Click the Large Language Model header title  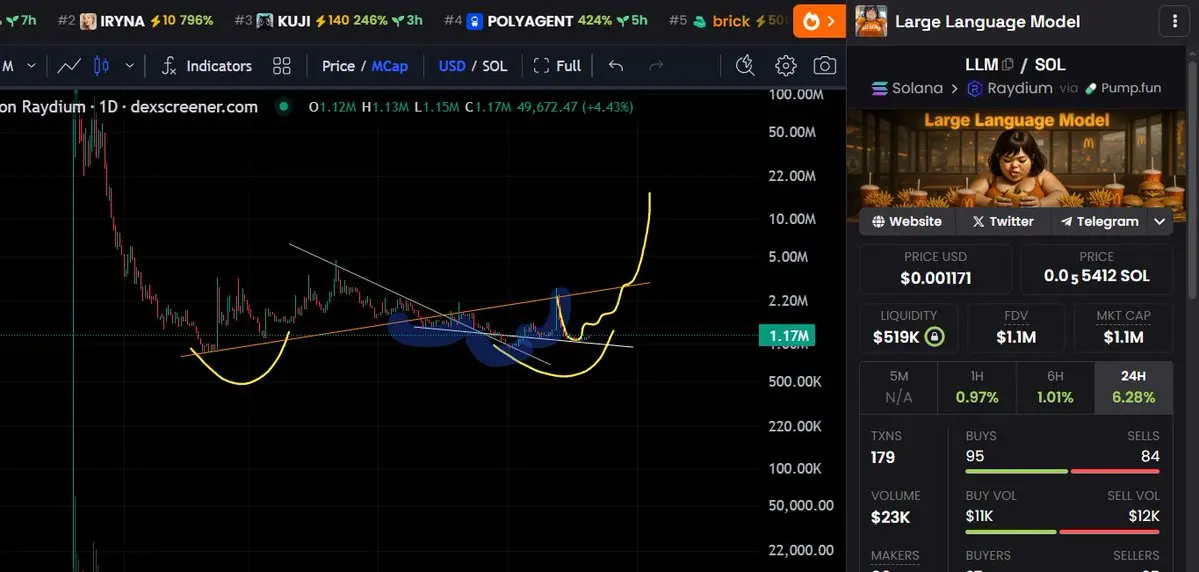click(988, 21)
